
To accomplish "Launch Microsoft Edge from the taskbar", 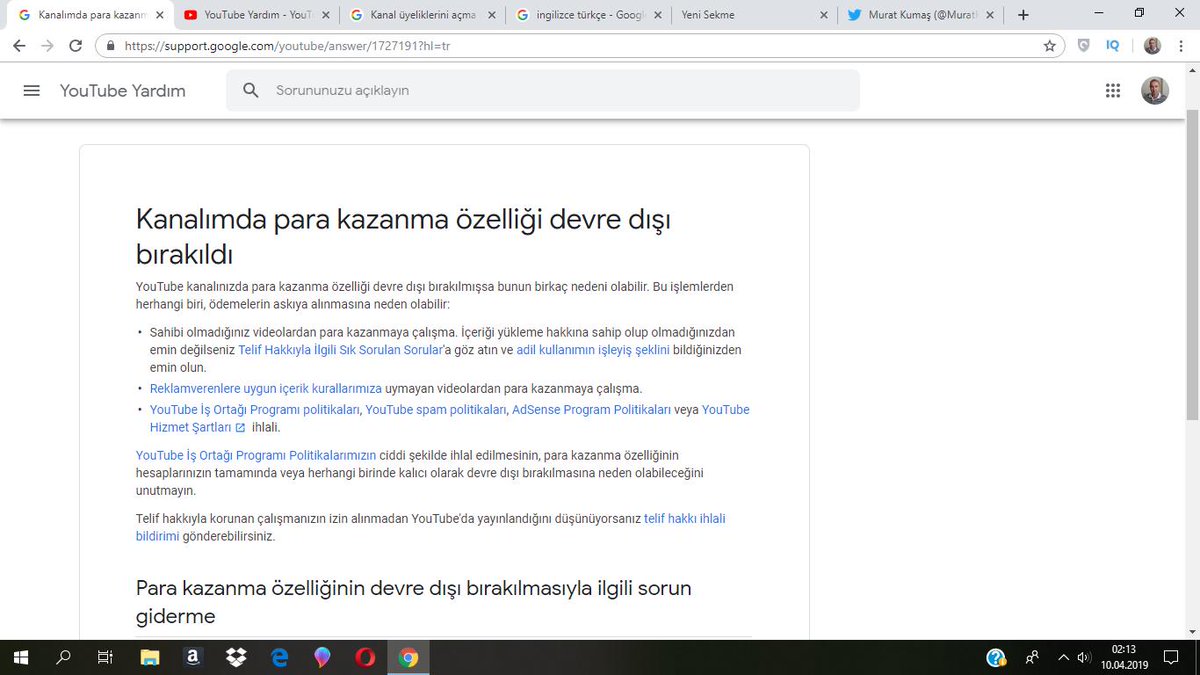I will pyautogui.click(x=279, y=657).
